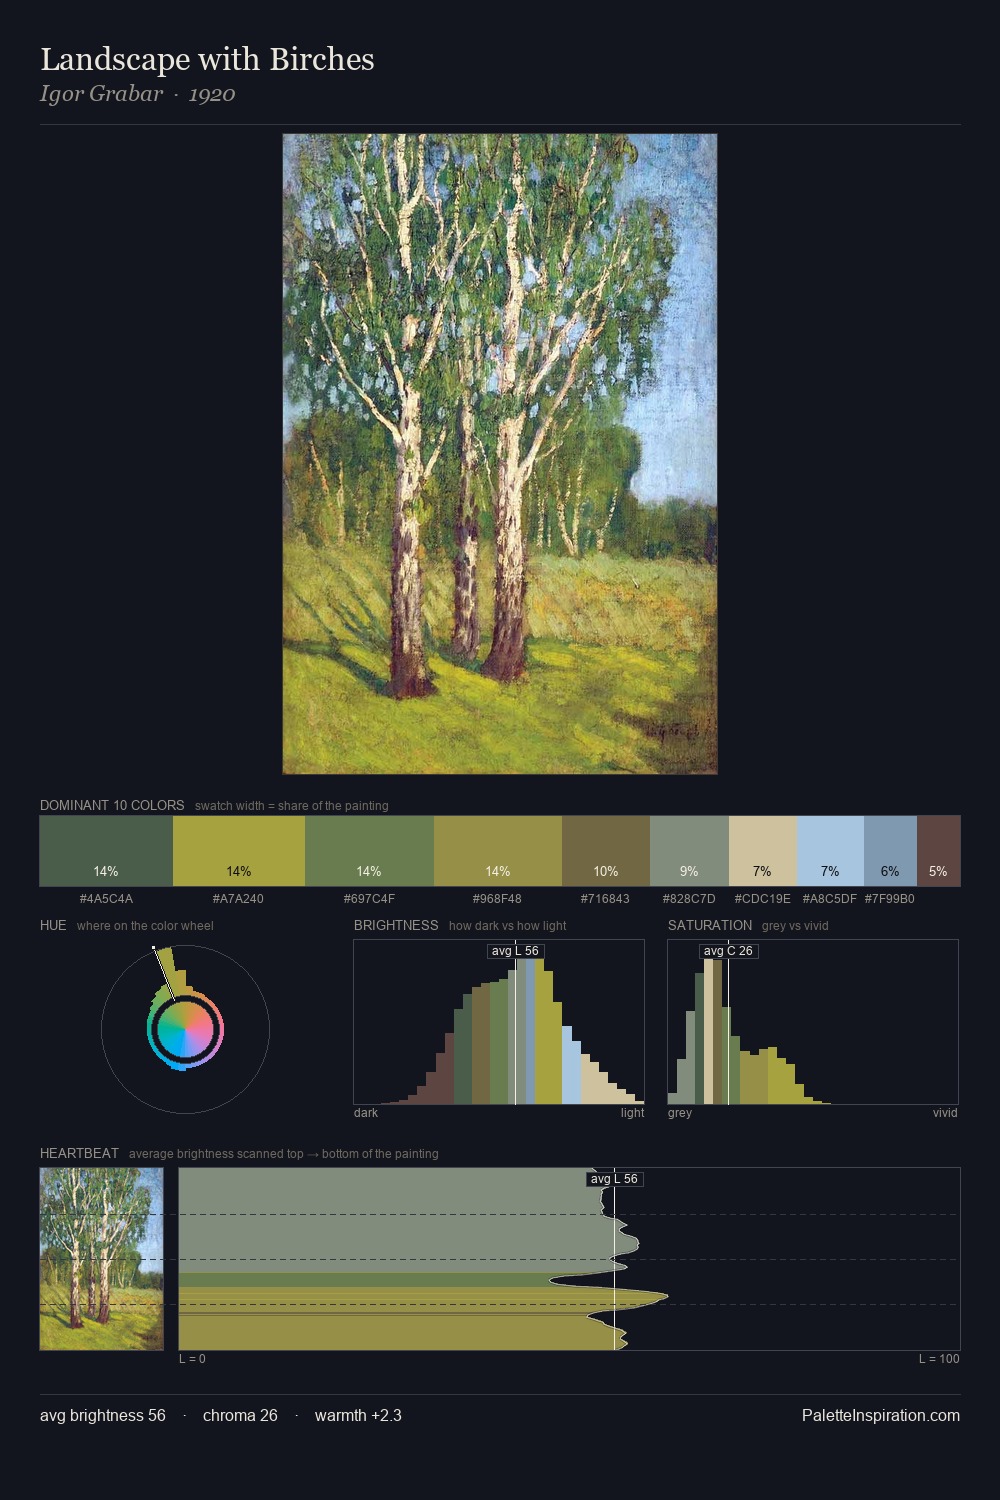
Task: Click the warmth +2.3 footer stat
Action: (x=358, y=1415)
